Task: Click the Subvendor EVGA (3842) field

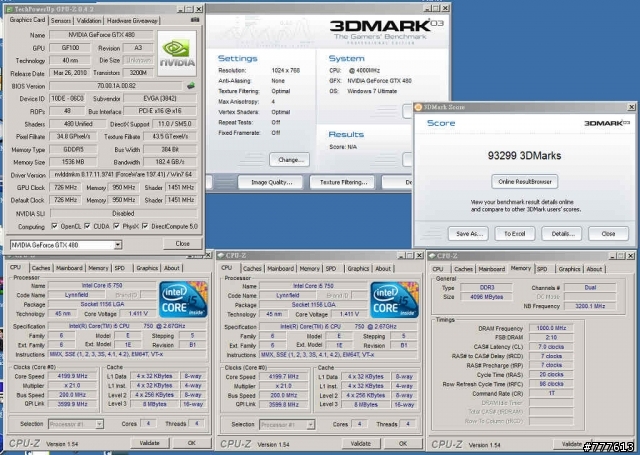Action: pos(160,98)
